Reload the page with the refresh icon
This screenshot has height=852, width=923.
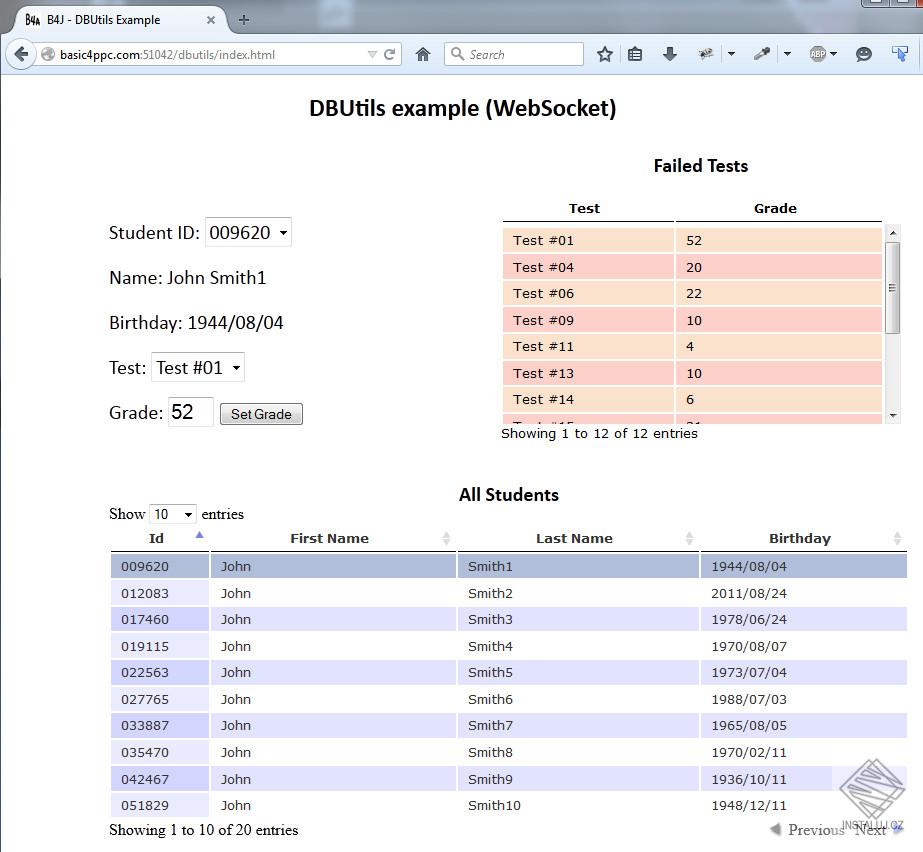(390, 54)
